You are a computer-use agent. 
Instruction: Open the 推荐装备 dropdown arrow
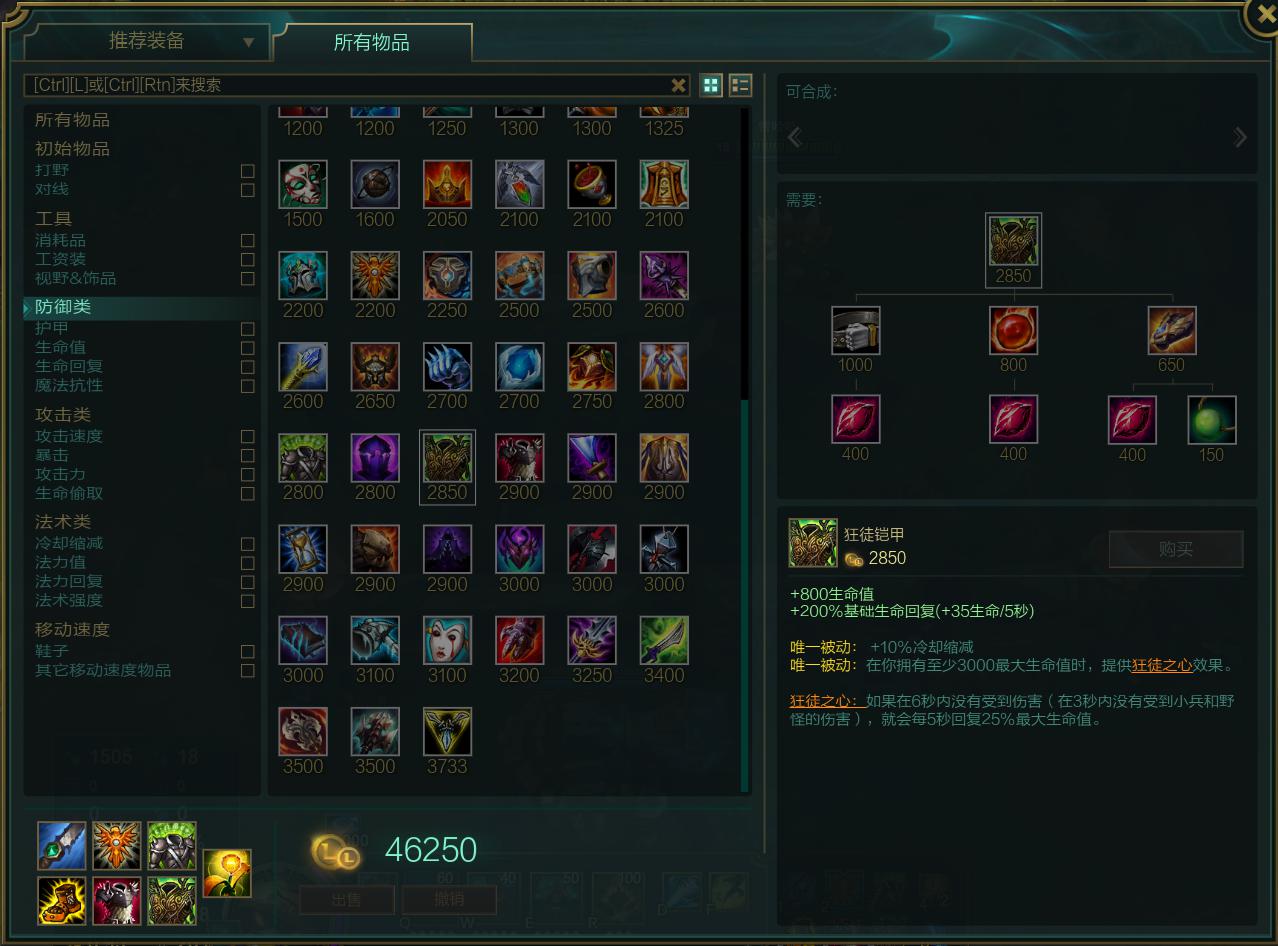(x=249, y=43)
